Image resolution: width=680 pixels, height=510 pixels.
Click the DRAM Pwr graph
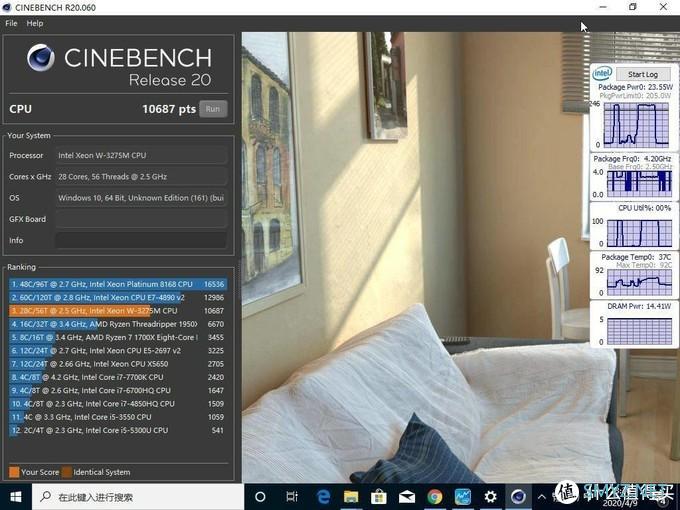[639, 331]
